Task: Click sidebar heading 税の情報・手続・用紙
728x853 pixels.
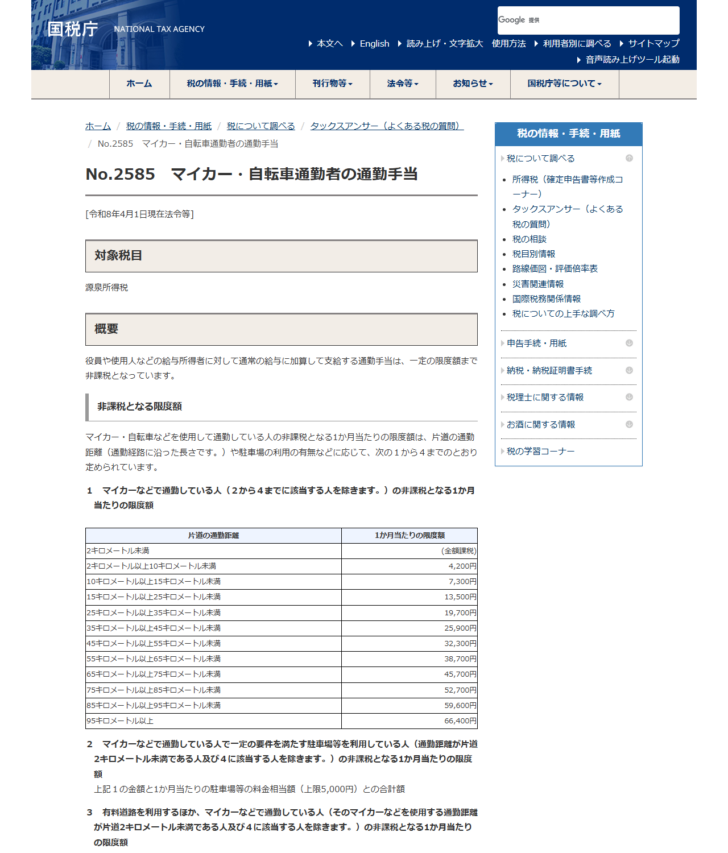Action: point(569,134)
